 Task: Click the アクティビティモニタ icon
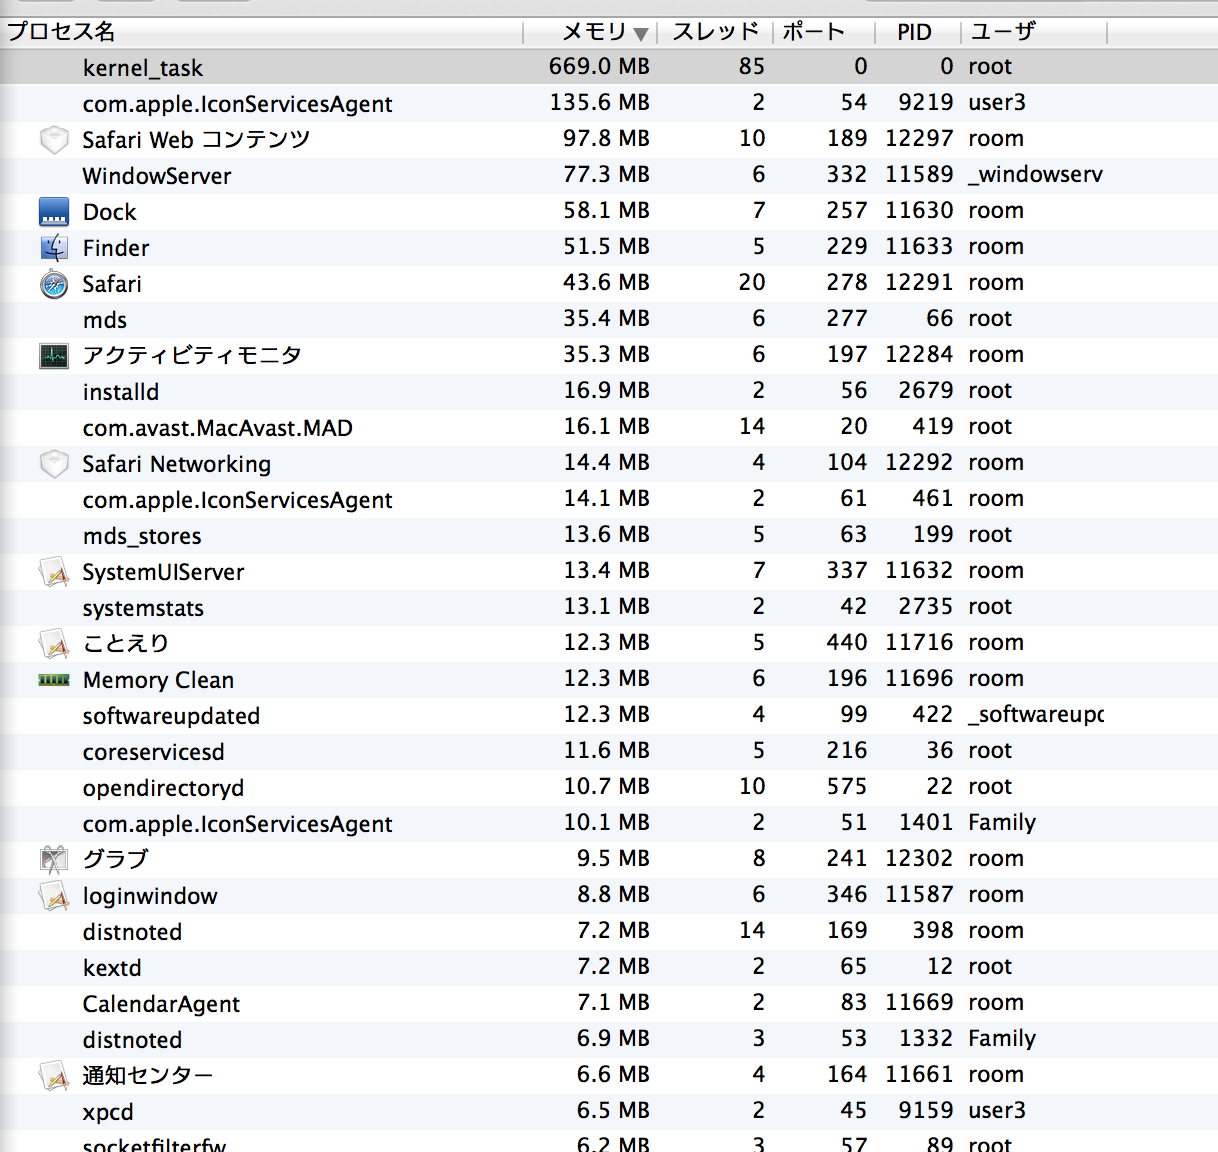(x=54, y=356)
